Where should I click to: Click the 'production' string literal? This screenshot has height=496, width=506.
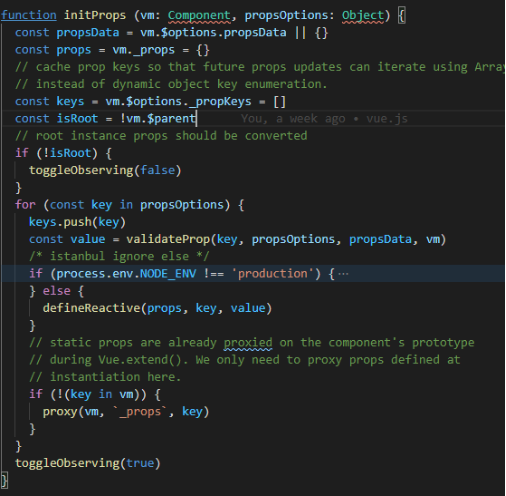tap(272, 274)
